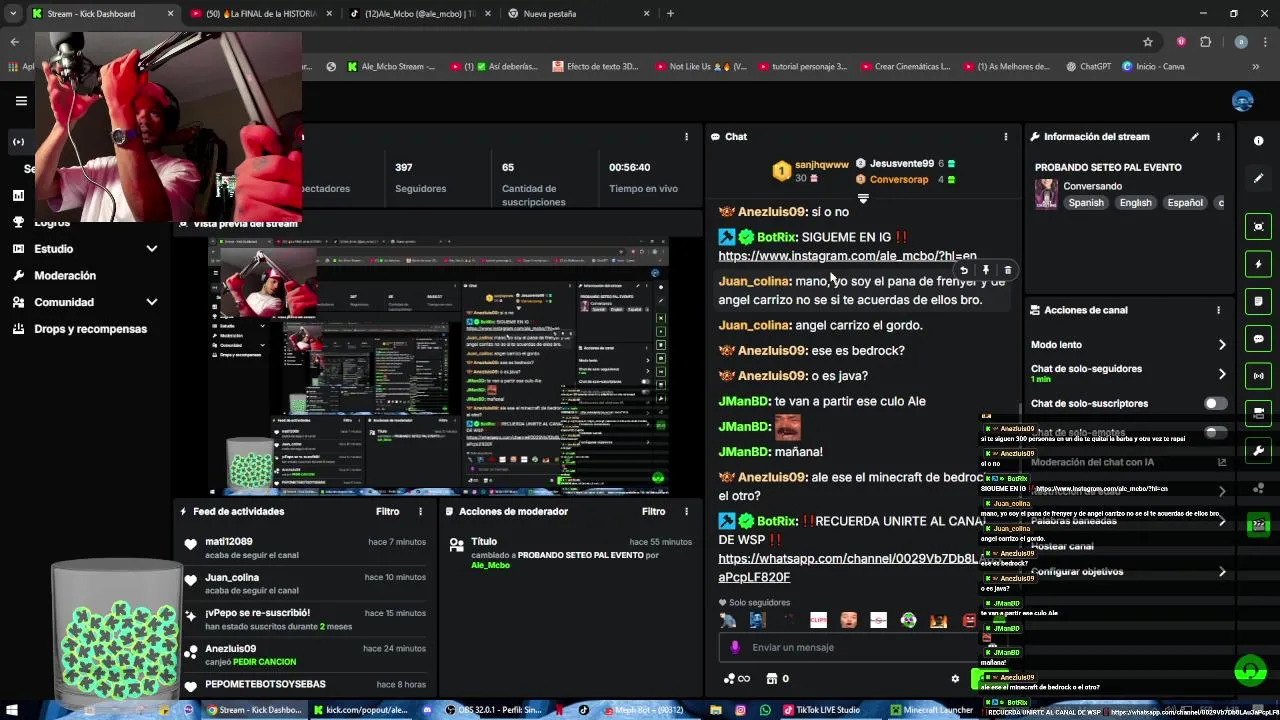Pin the hovered chat message
Viewport: 1280px width, 720px height.
985,270
